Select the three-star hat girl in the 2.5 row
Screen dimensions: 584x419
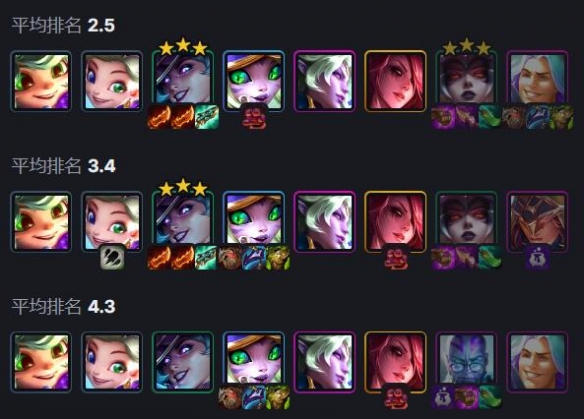point(183,81)
